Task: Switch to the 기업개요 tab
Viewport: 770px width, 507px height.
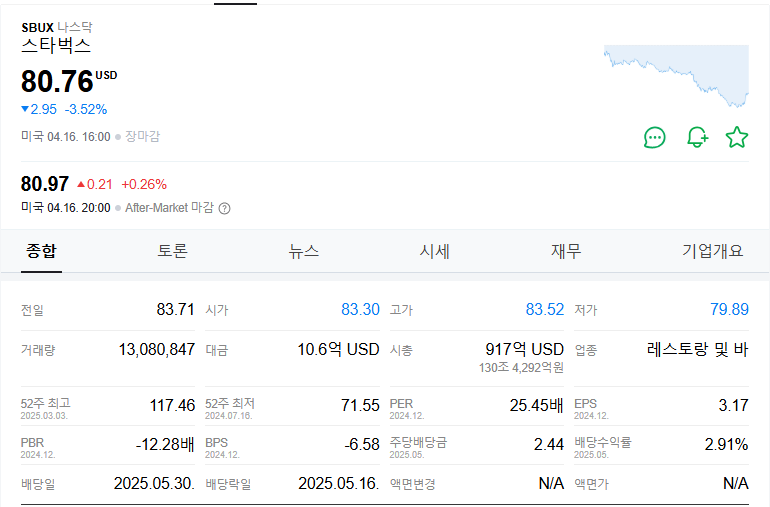Action: (713, 251)
